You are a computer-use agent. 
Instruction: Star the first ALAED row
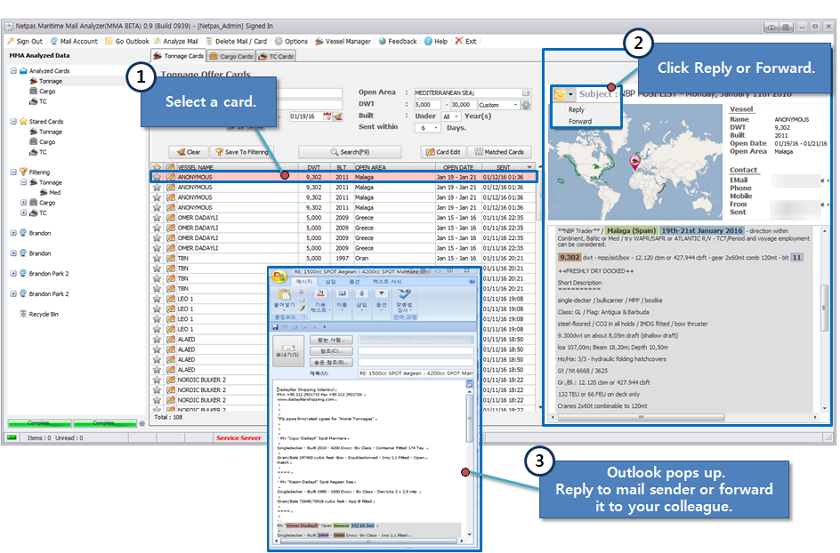coord(156,339)
